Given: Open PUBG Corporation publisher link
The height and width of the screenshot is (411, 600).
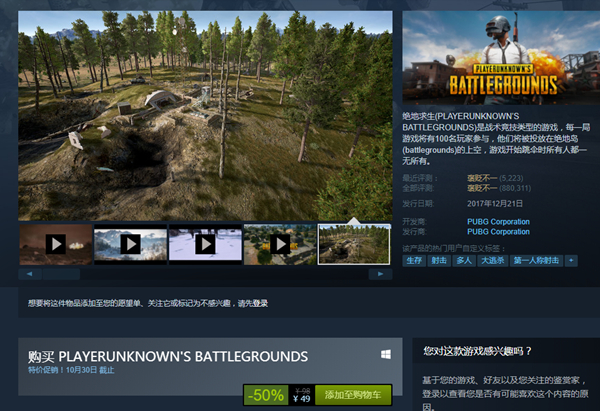Looking at the screenshot, I should click(497, 231).
